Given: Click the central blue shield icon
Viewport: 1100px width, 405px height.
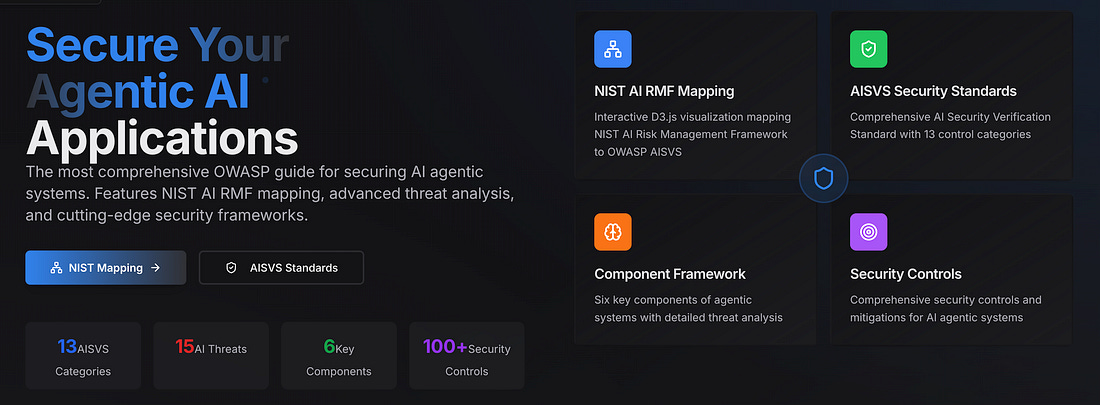Looking at the screenshot, I should pos(824,178).
